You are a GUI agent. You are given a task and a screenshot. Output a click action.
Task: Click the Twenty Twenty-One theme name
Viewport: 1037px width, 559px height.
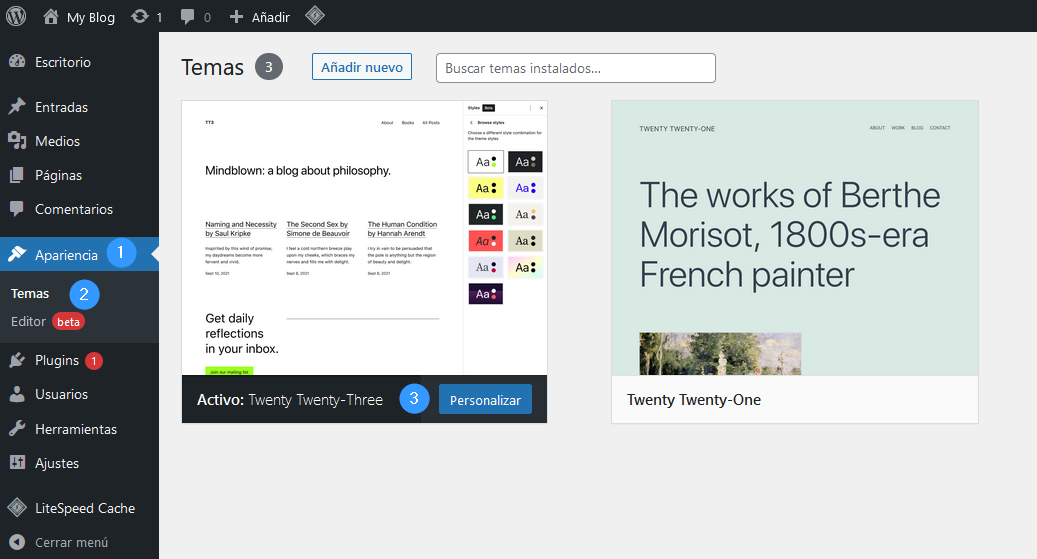pyautogui.click(x=694, y=400)
